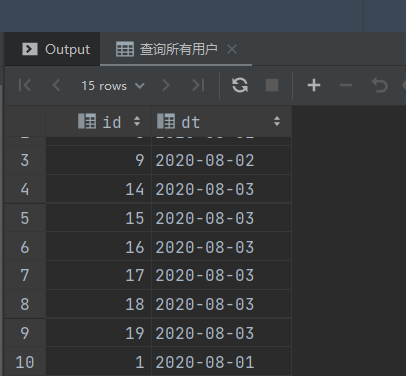Click the table icon in id header

pos(87,121)
